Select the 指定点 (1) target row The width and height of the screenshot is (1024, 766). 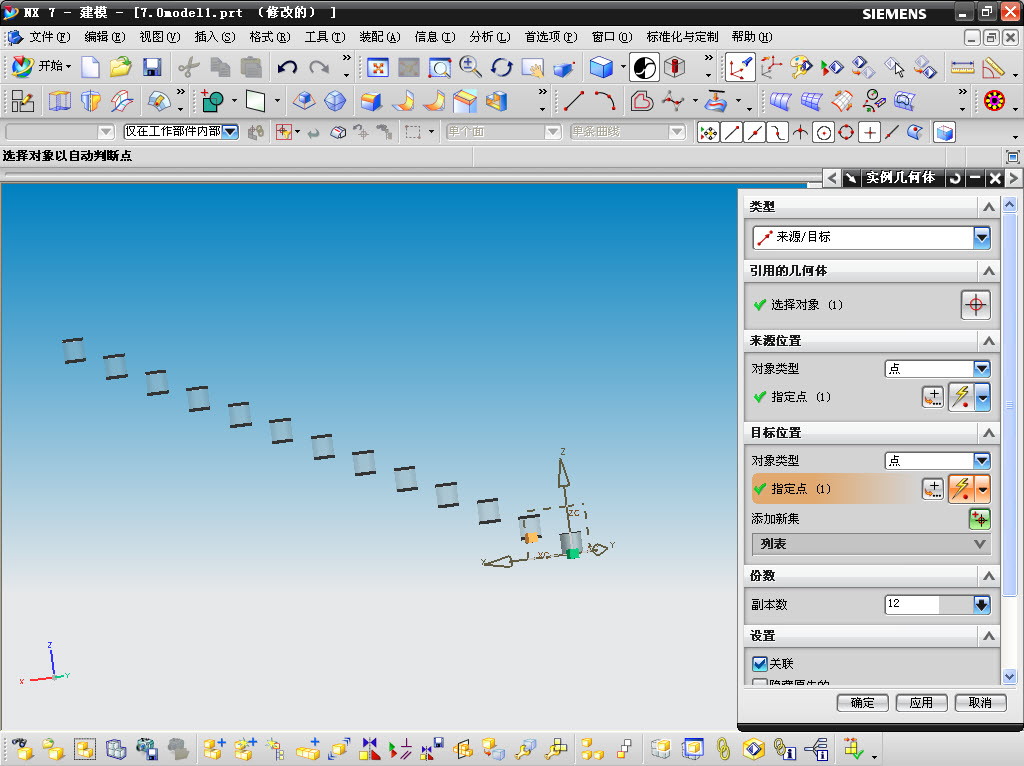871,488
